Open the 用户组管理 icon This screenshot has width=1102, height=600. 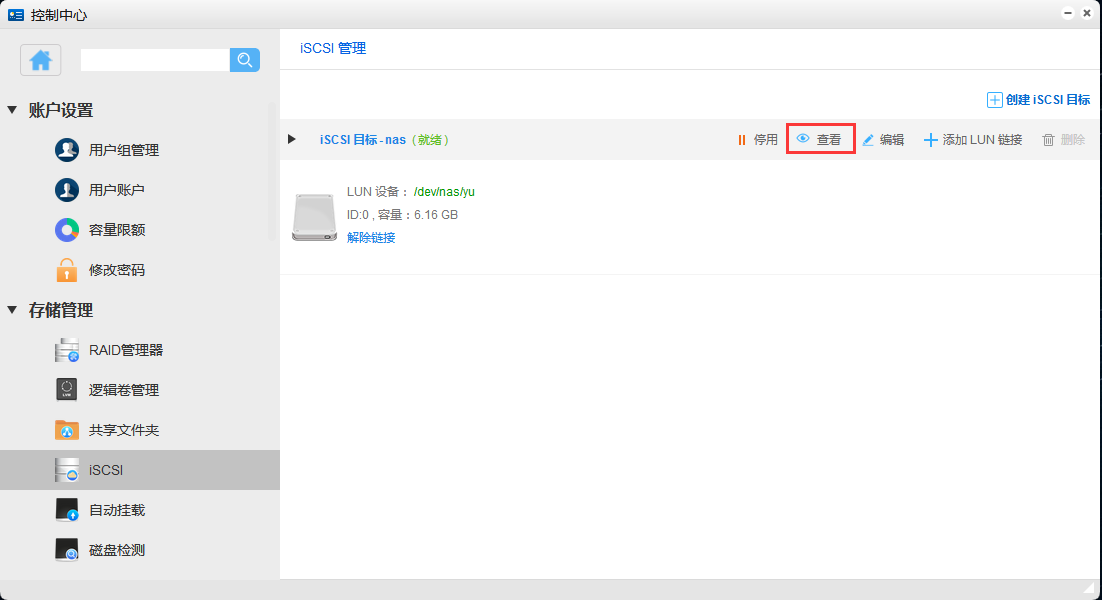[67, 150]
